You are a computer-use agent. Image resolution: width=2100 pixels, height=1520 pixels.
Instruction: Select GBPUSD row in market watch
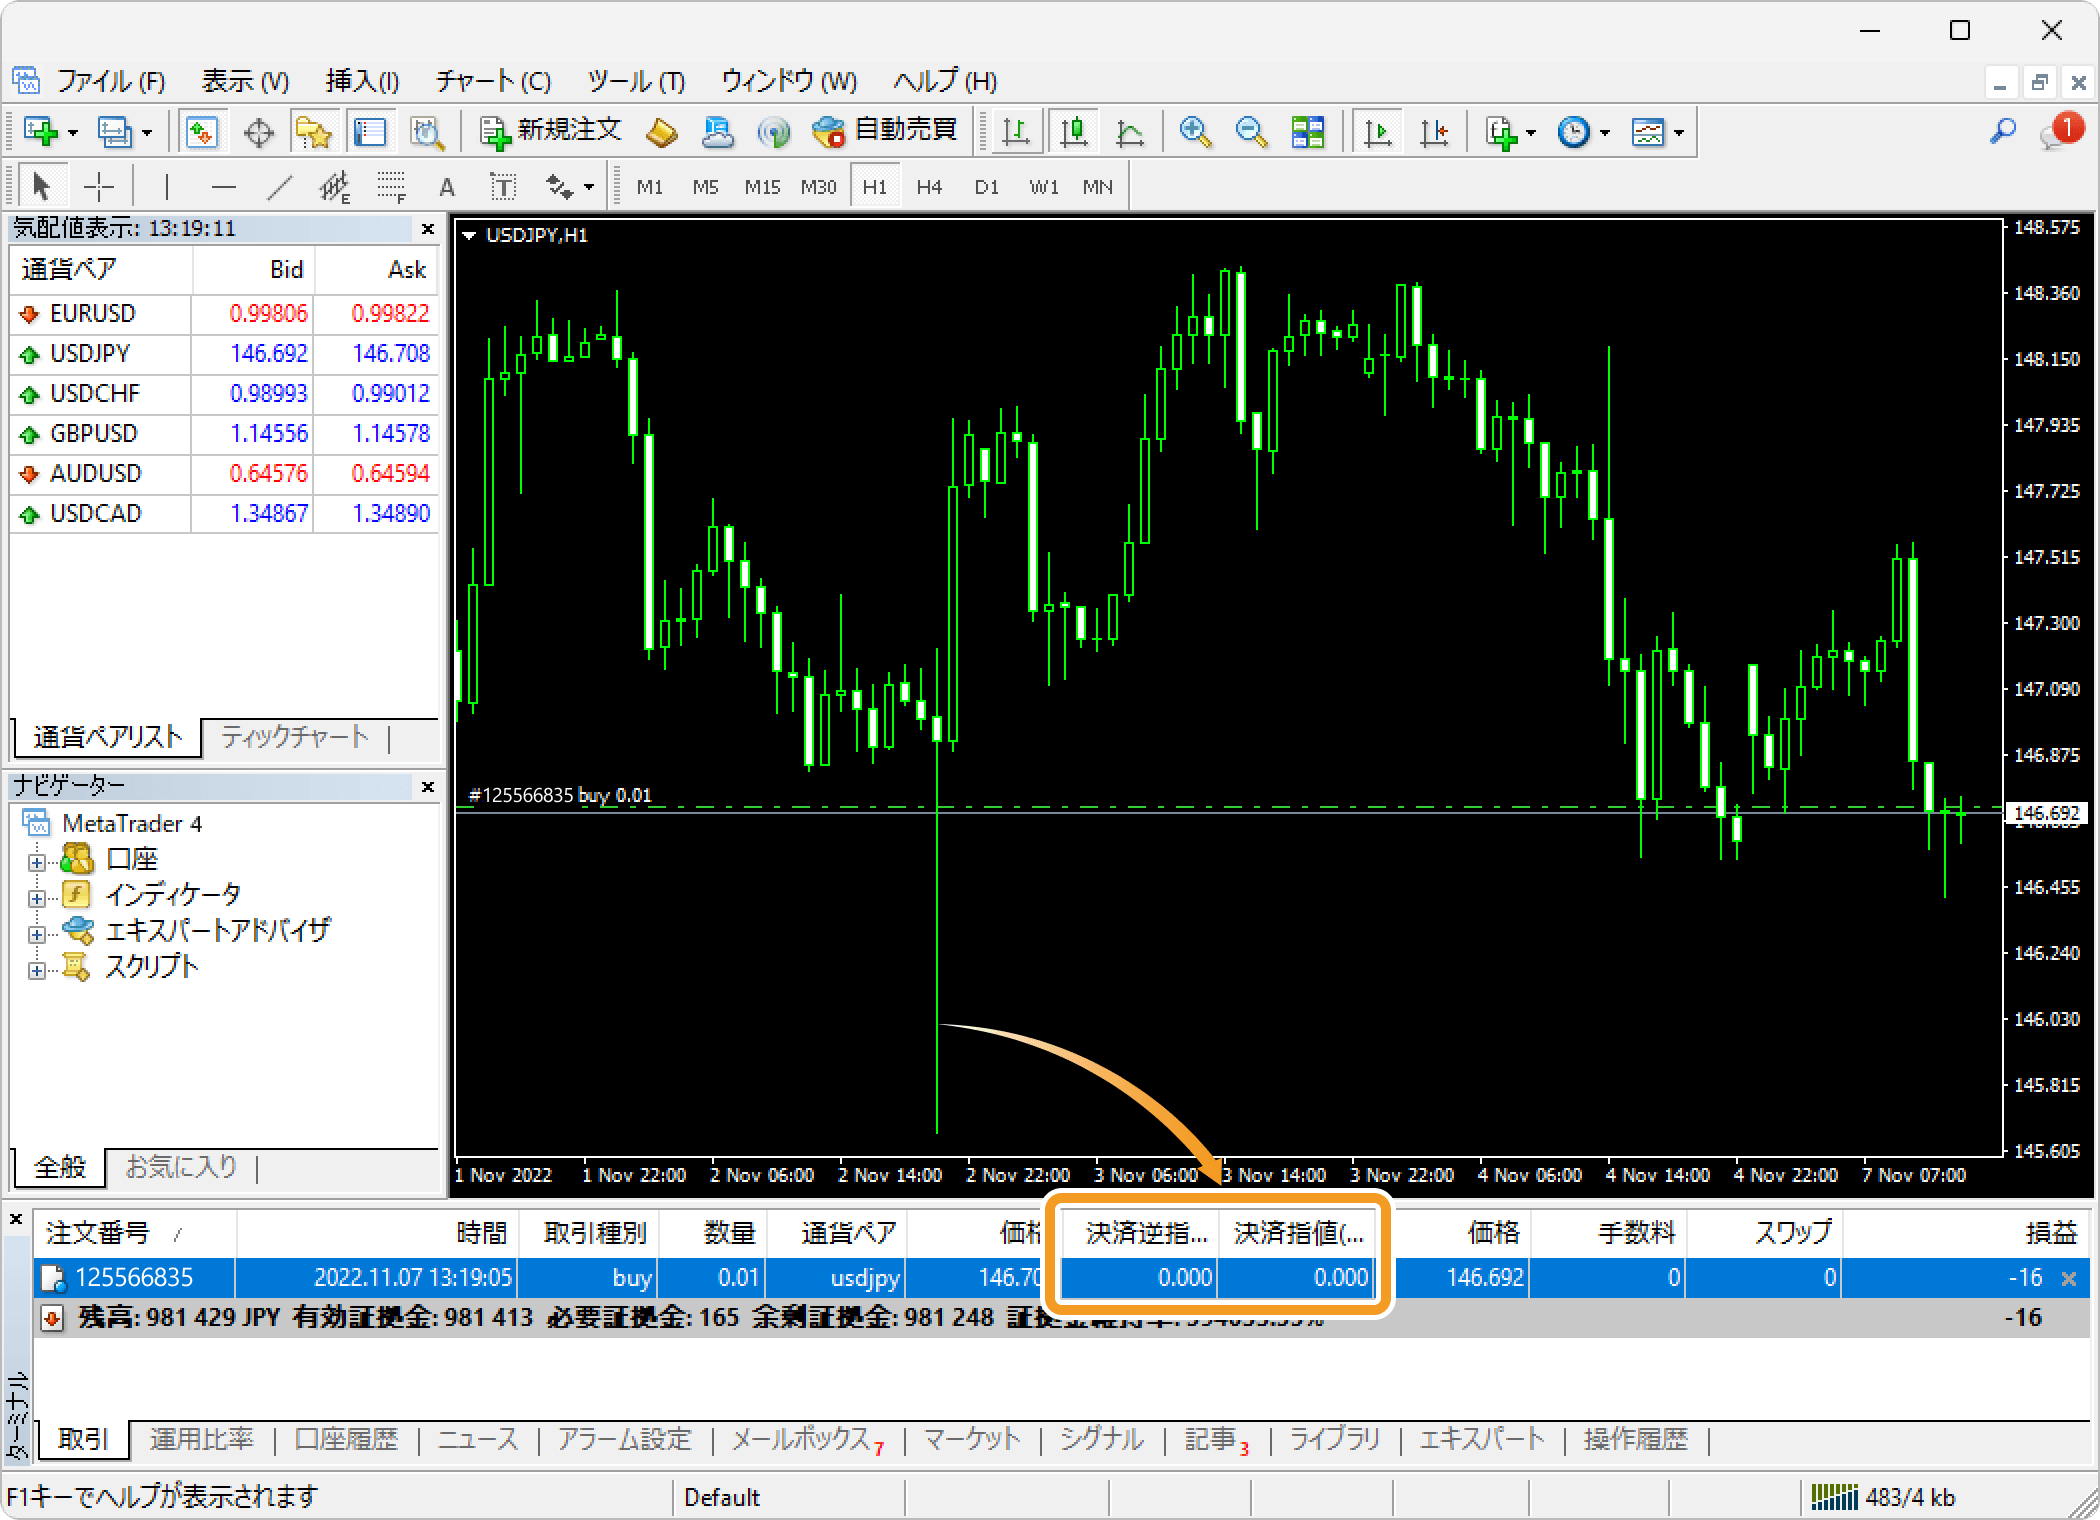pos(224,434)
